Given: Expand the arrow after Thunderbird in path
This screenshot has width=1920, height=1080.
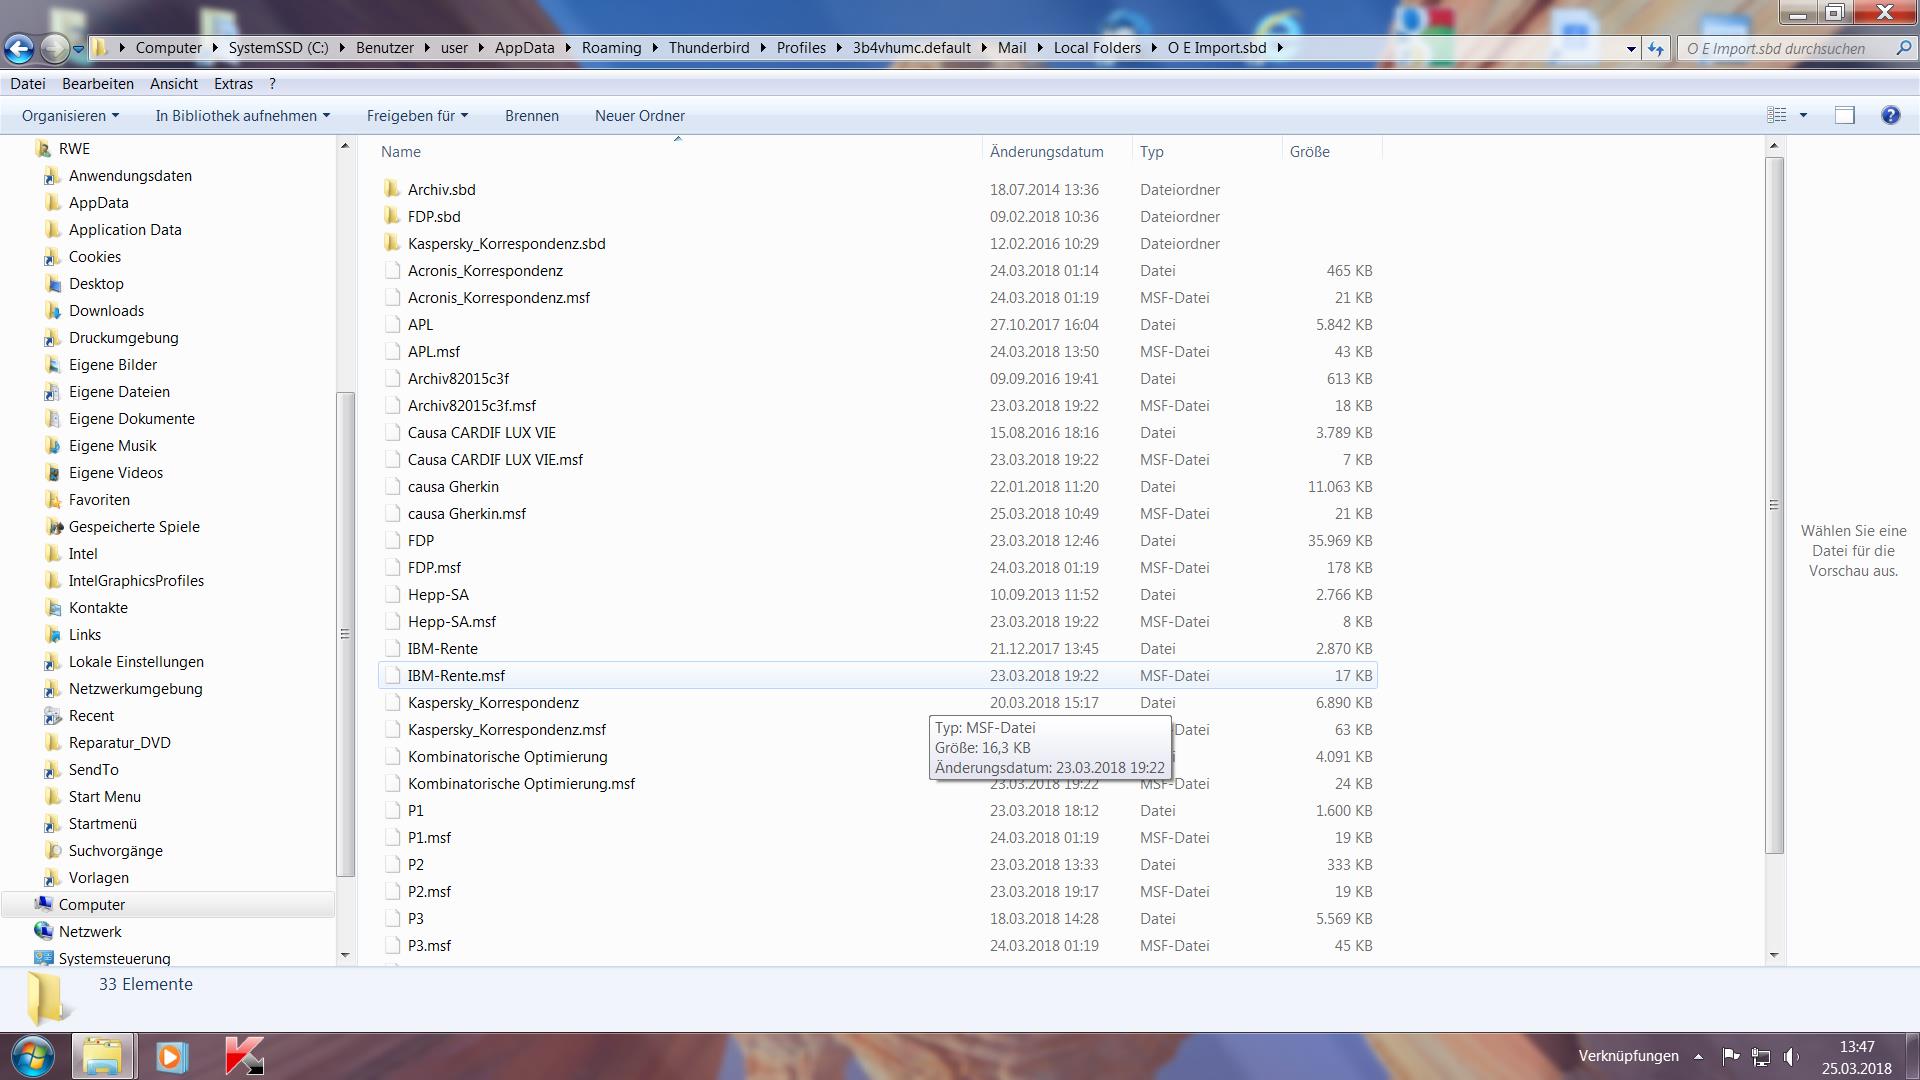Looking at the screenshot, I should pos(763,48).
